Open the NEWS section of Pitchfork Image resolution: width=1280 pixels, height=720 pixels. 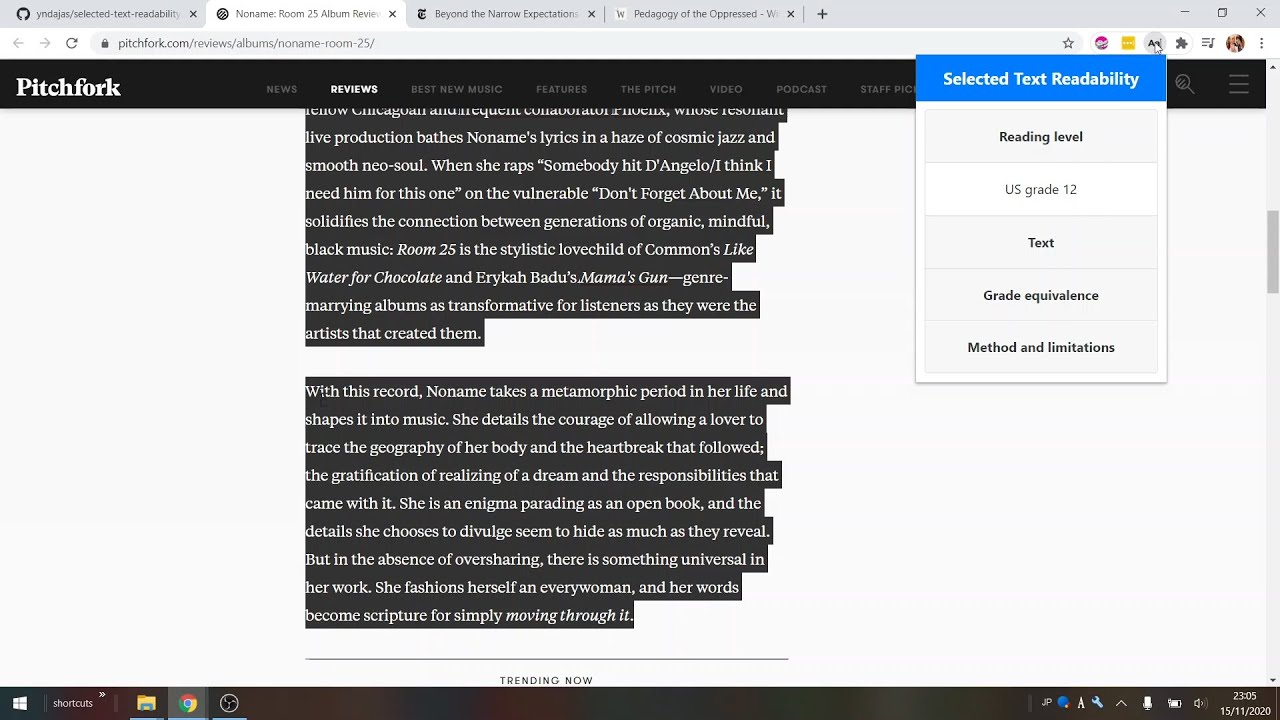(x=282, y=89)
